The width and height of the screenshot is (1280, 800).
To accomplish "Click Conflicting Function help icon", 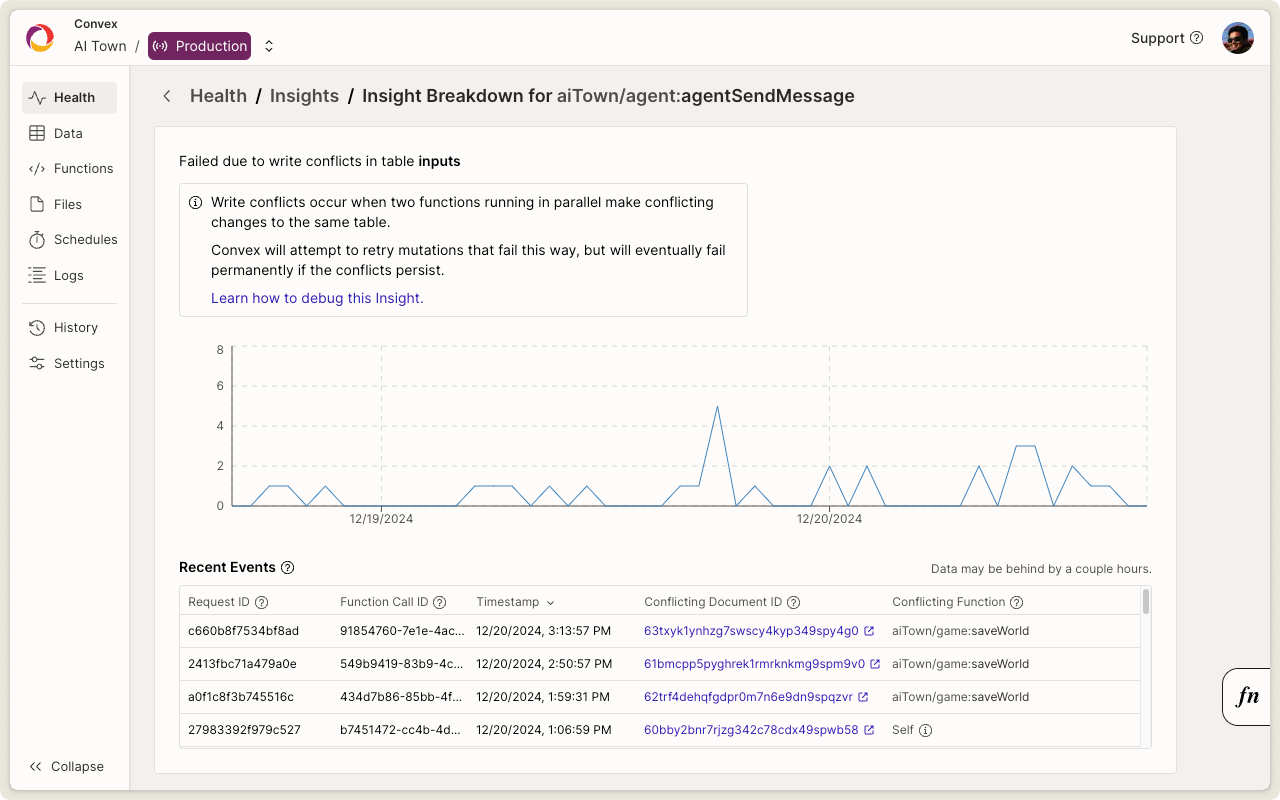I will coord(1017,602).
